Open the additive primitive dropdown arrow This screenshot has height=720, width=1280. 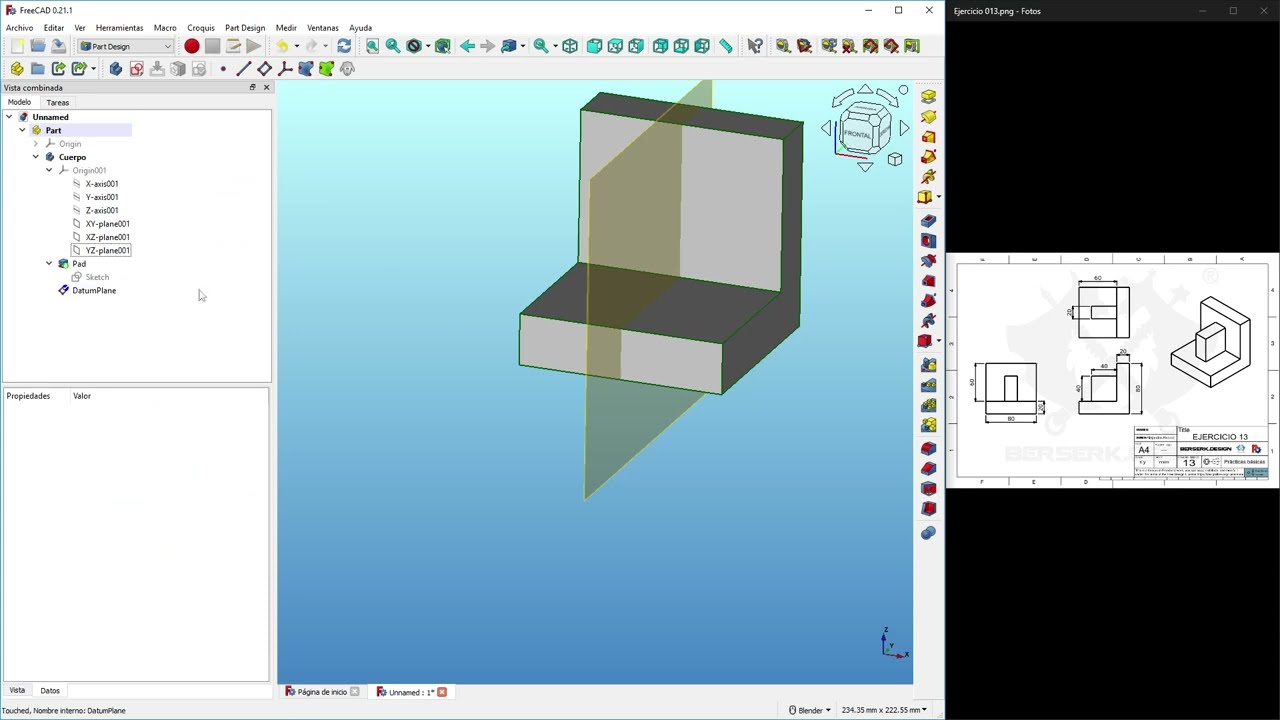click(938, 197)
